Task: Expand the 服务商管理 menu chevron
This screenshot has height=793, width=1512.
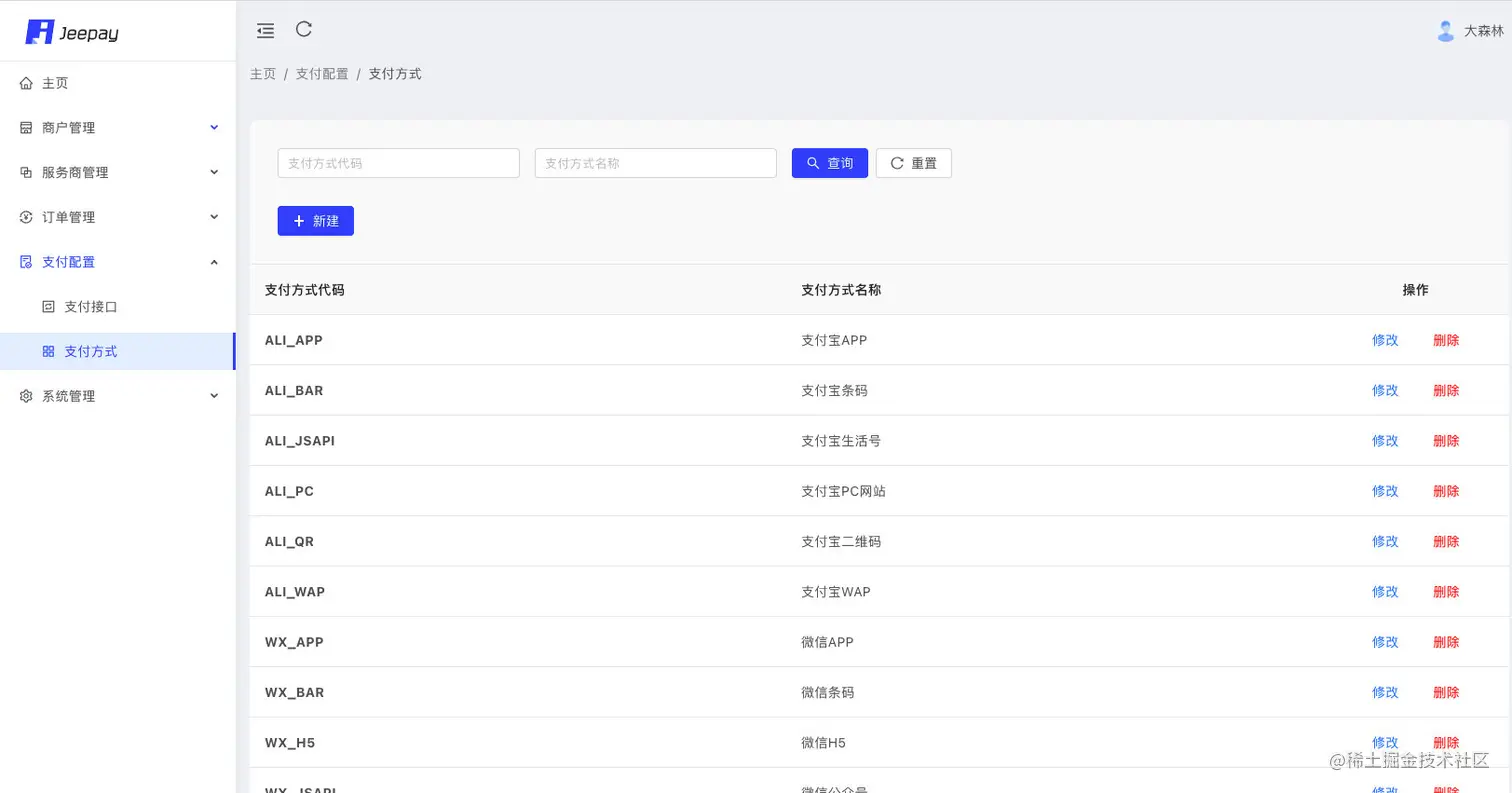Action: [x=214, y=172]
